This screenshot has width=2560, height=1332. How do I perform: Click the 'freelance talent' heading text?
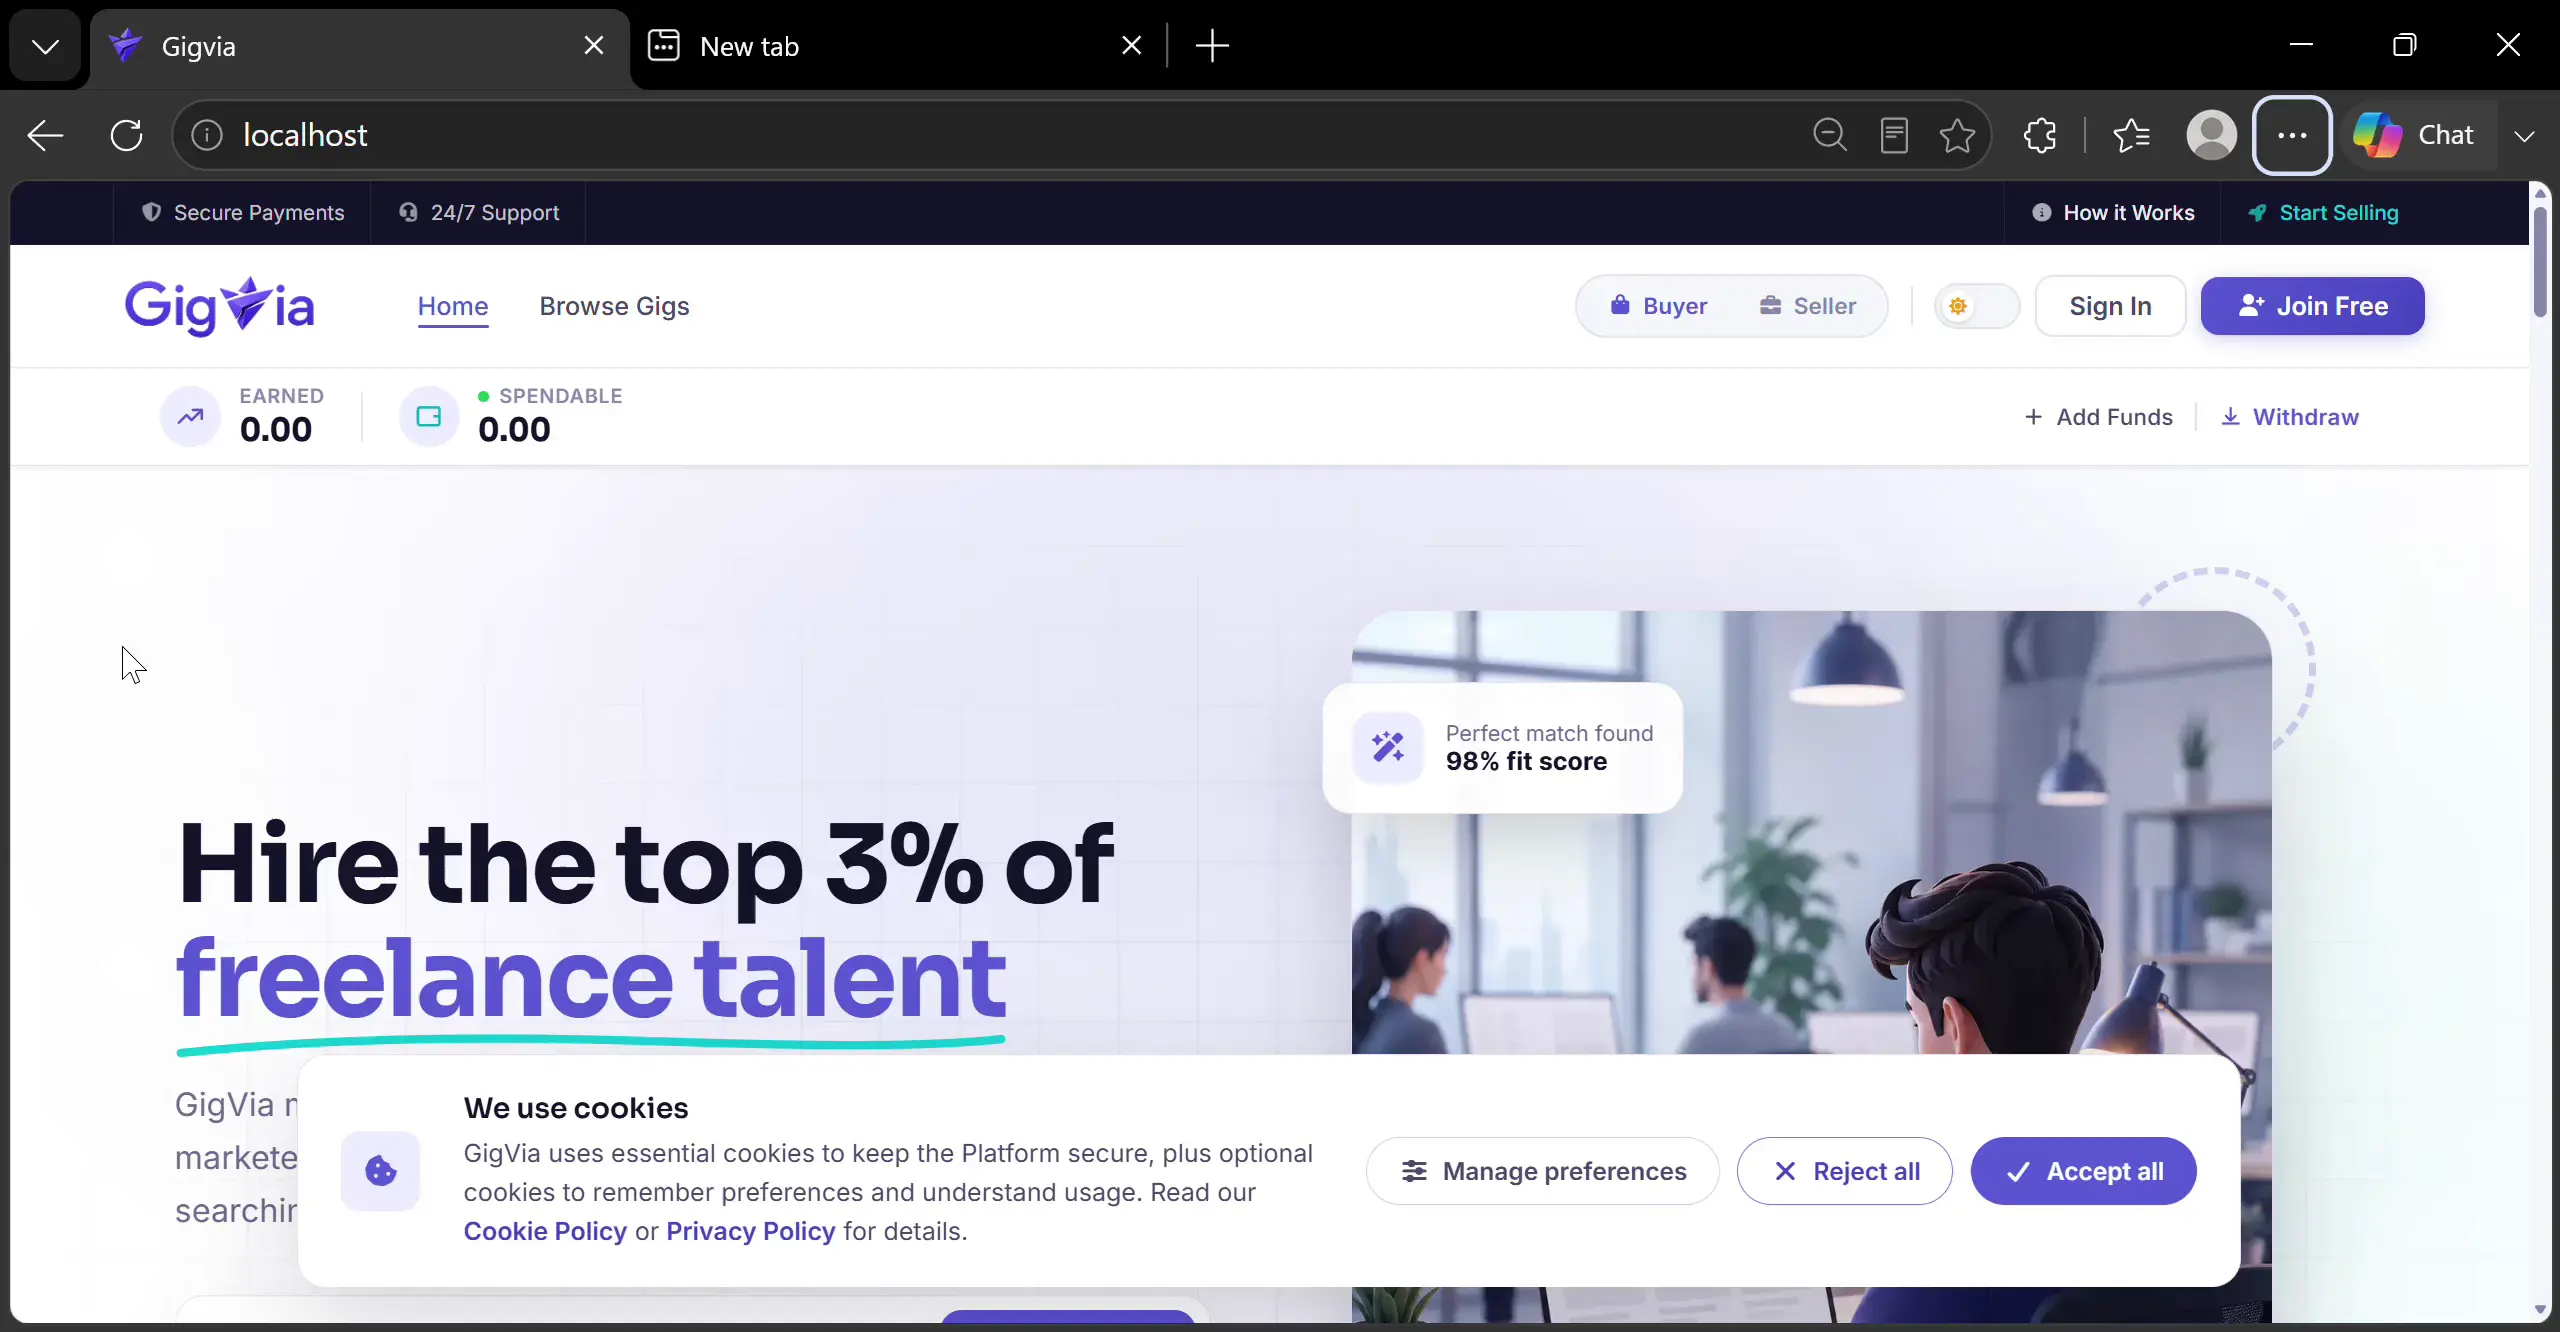coord(591,978)
